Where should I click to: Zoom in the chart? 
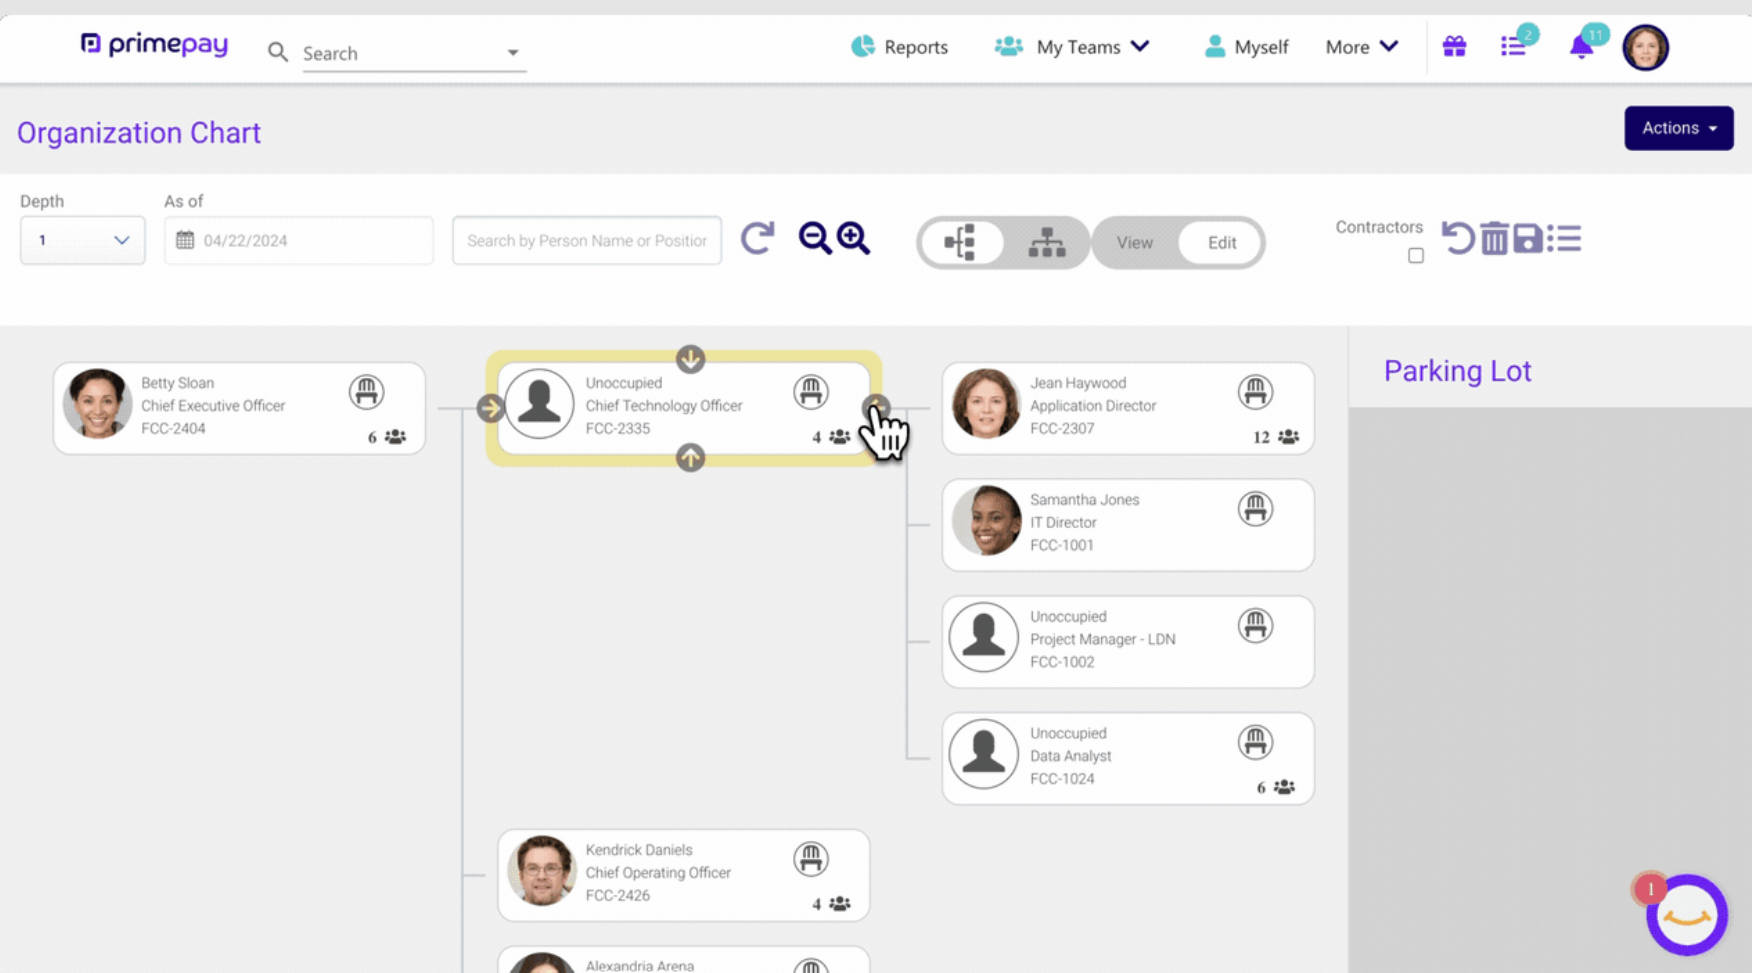853,238
